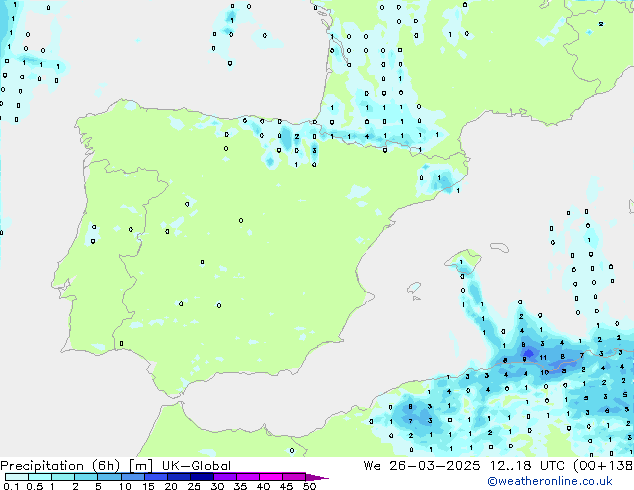The height and width of the screenshot is (490, 634).
Task: Click the "20" legend scale label
Action: coord(171,486)
